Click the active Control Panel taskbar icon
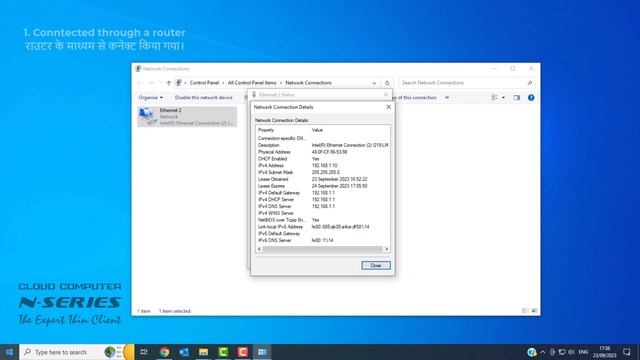The height and width of the screenshot is (360, 640). 262,352
